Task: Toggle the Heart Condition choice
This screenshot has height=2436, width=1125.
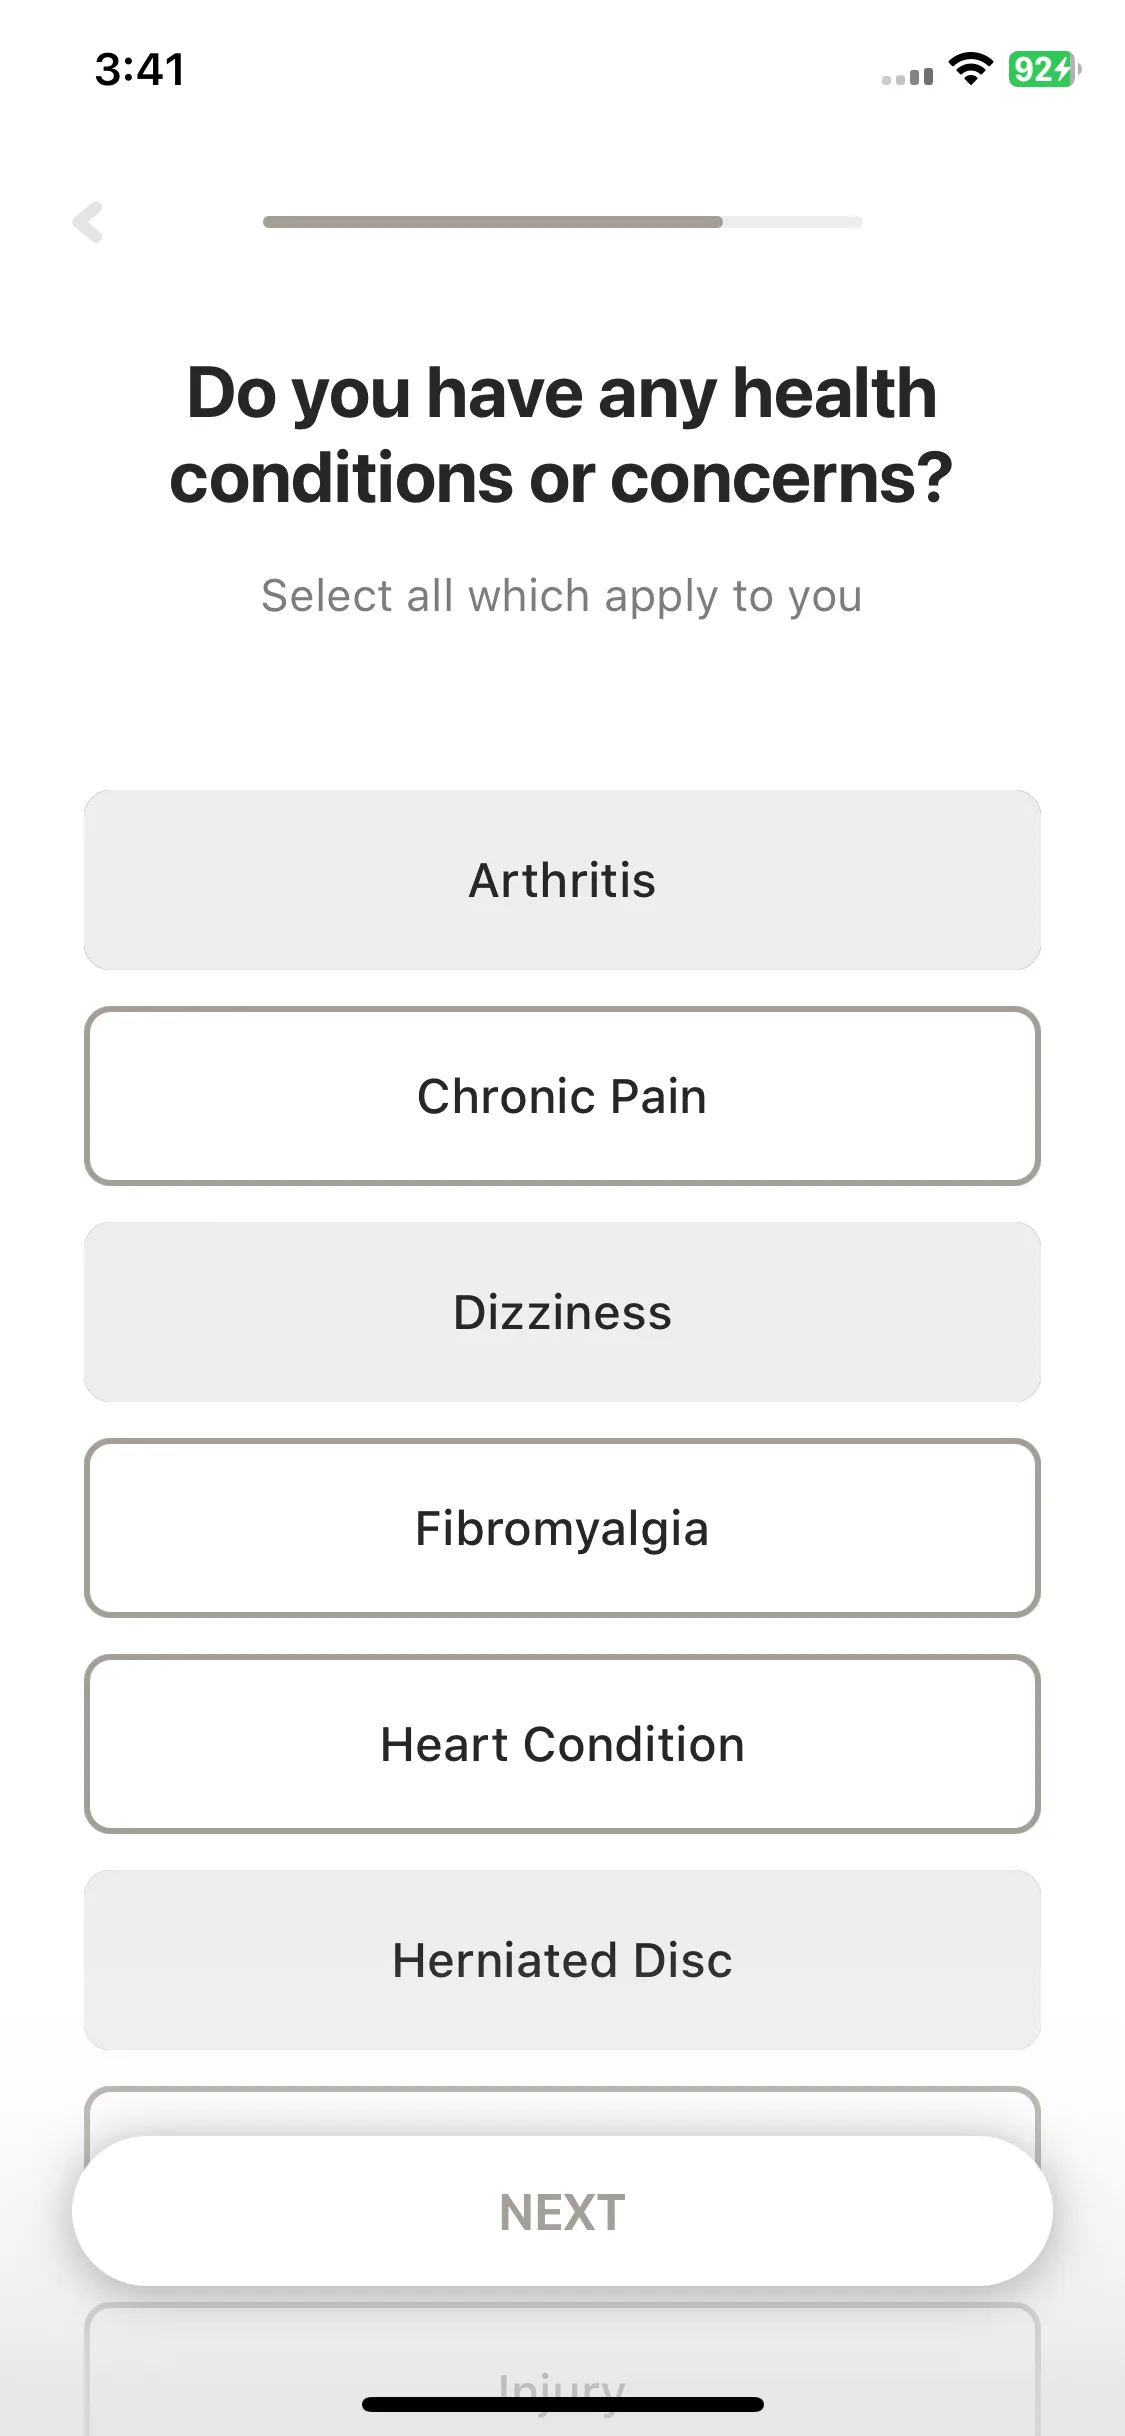Action: (562, 1744)
